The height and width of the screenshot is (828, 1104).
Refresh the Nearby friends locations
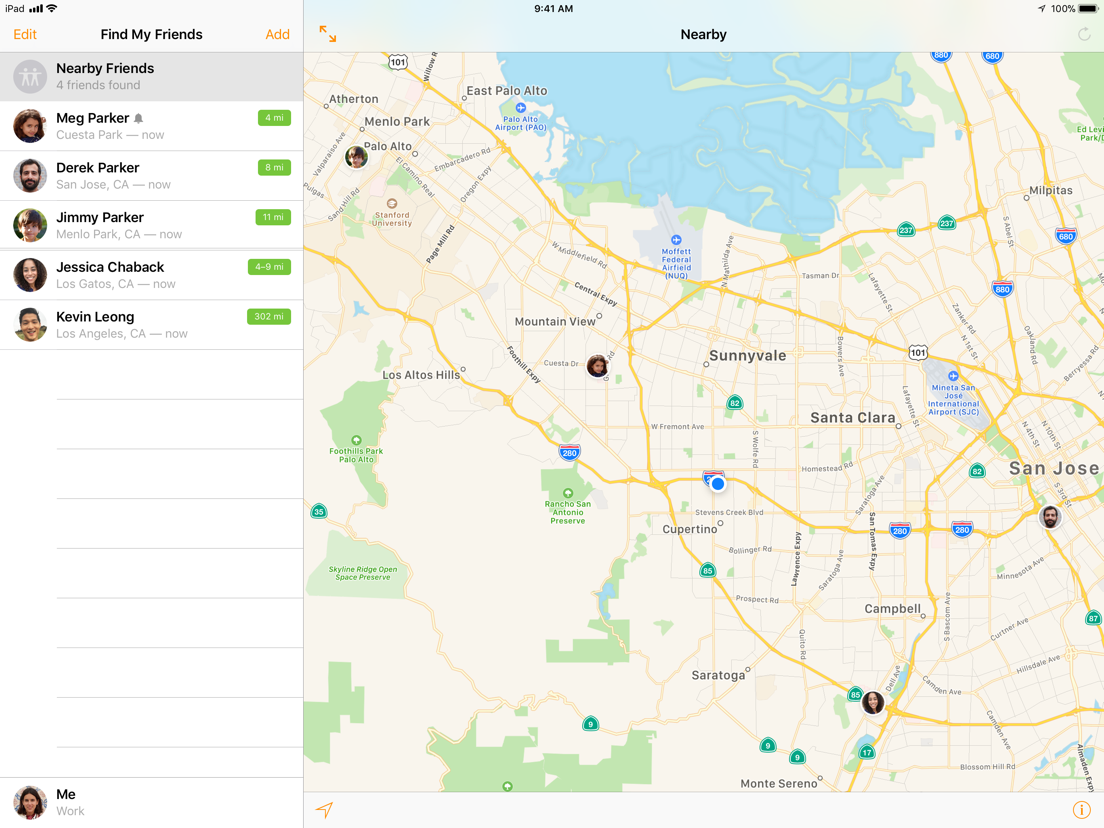pyautogui.click(x=1084, y=34)
